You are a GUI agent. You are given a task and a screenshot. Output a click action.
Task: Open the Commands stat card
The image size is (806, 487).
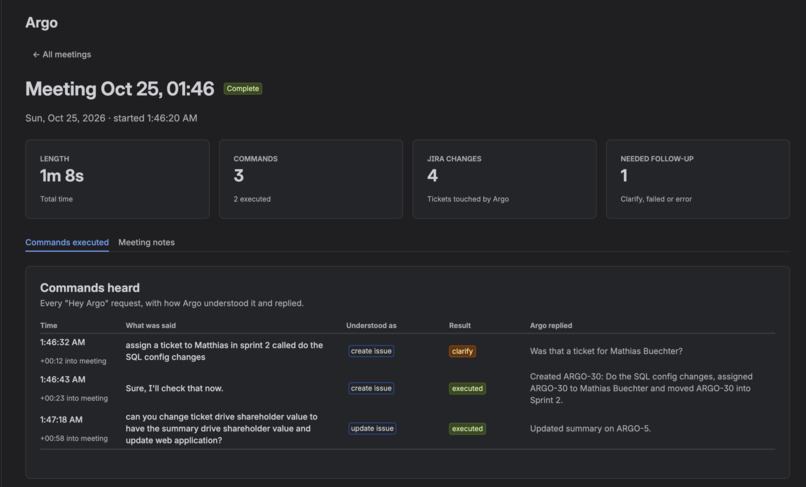(x=311, y=179)
